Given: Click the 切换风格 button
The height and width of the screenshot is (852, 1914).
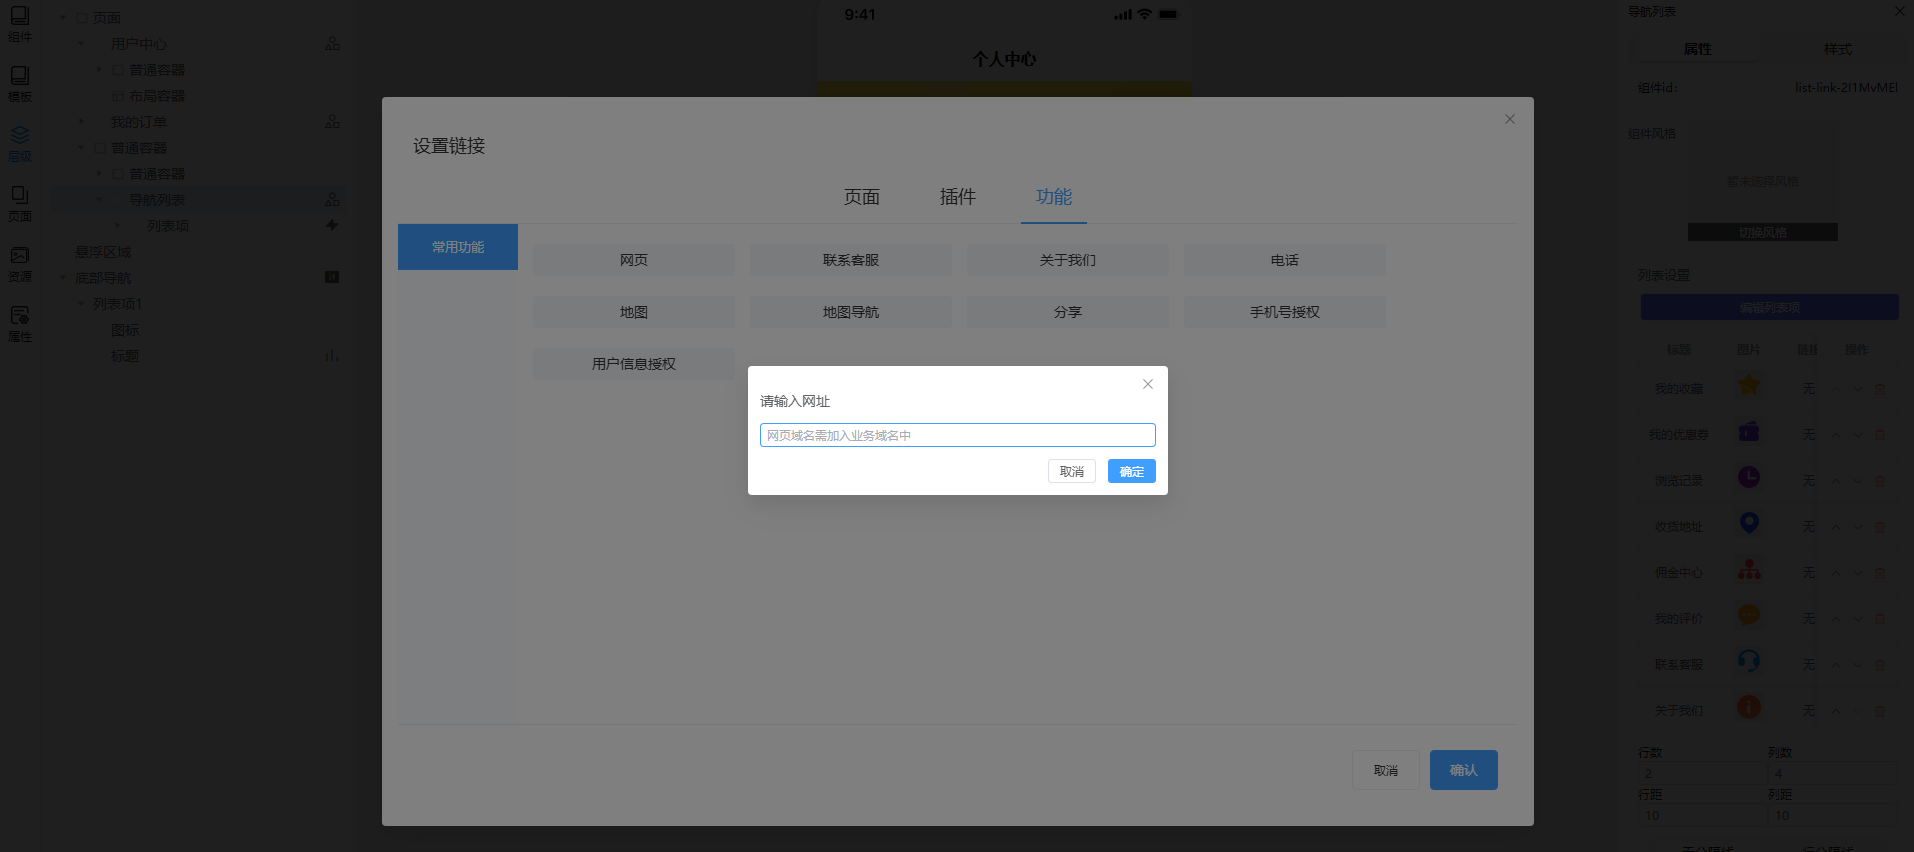Looking at the screenshot, I should [1763, 232].
